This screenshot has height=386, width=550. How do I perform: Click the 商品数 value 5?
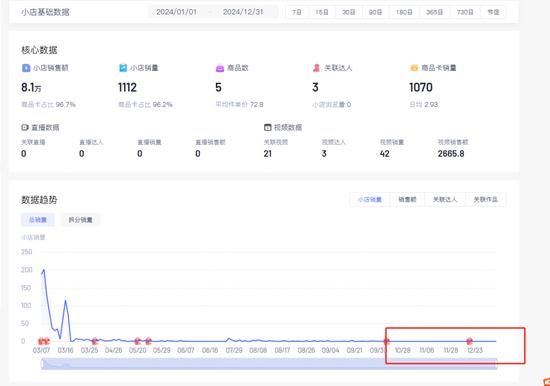[x=218, y=87]
